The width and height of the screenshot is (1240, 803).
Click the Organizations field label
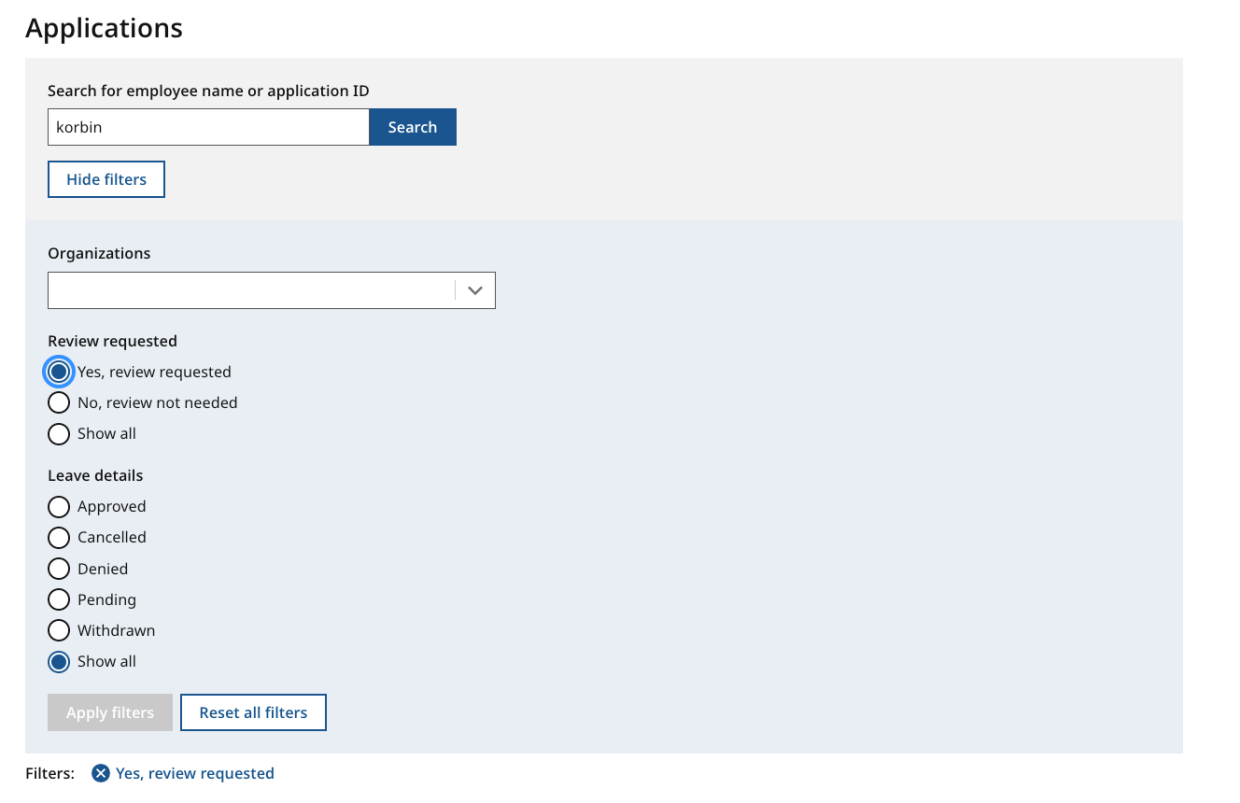point(99,253)
